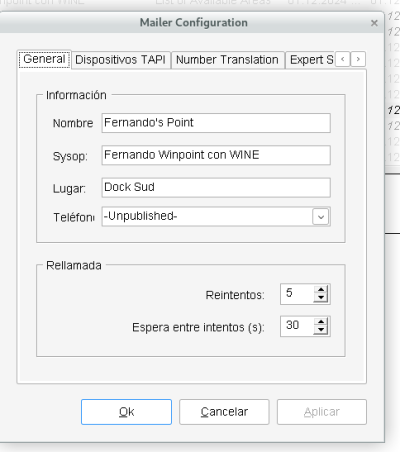Open the partially hidden Expert tab
The height and width of the screenshot is (452, 400).
point(311,60)
